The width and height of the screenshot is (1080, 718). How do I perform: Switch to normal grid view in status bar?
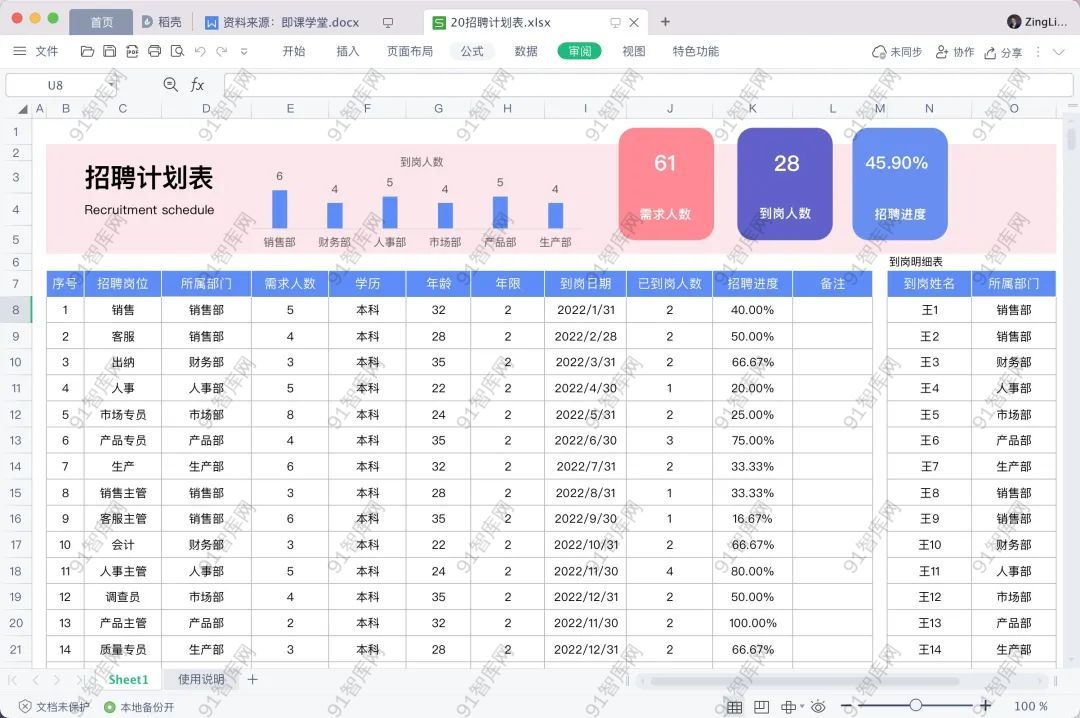pyautogui.click(x=734, y=706)
